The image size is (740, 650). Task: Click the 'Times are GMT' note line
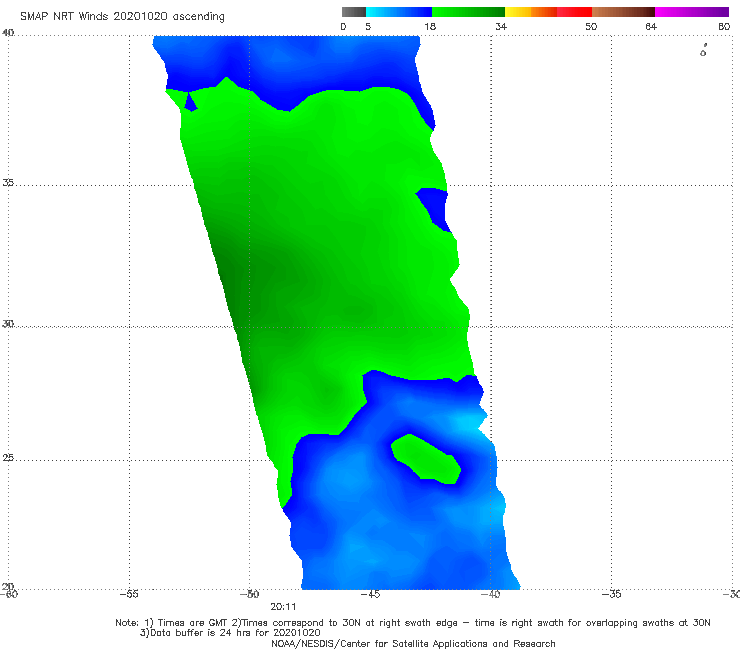pos(412,623)
